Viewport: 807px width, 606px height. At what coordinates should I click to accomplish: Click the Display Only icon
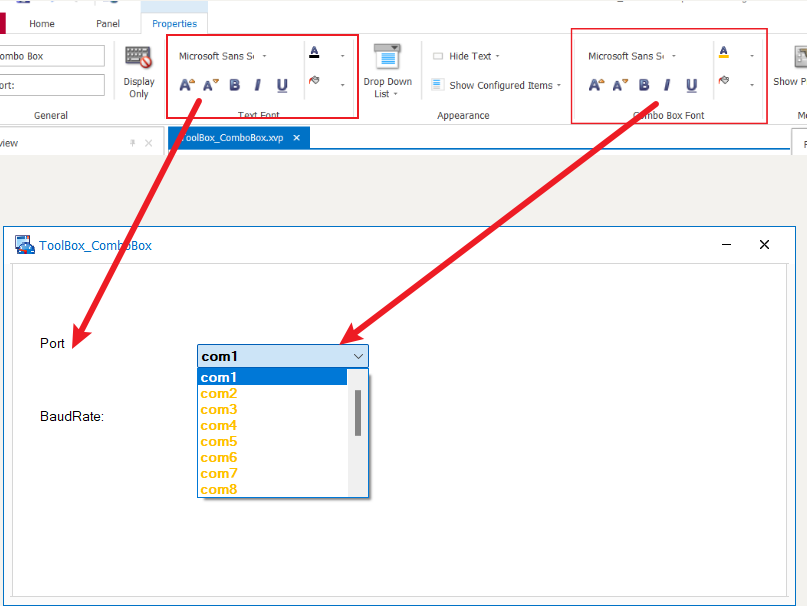138,57
